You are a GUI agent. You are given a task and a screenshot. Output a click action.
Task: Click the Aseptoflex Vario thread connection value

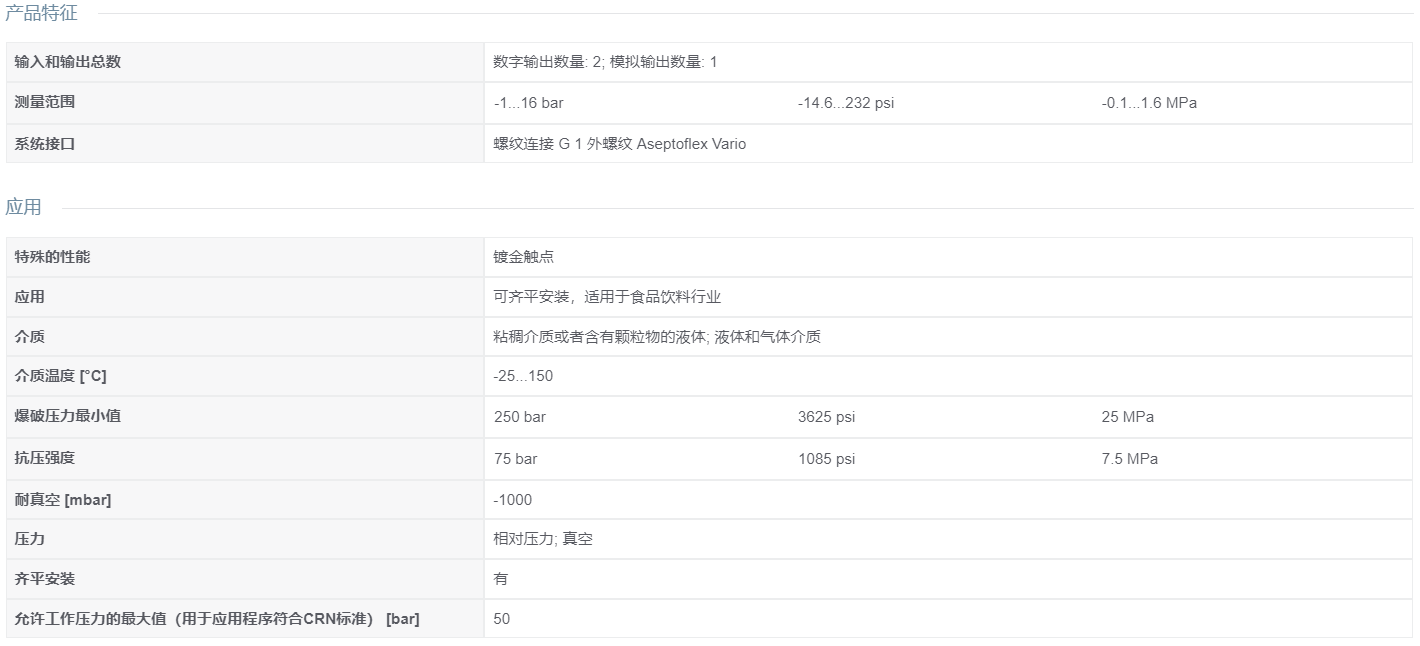[x=619, y=144]
